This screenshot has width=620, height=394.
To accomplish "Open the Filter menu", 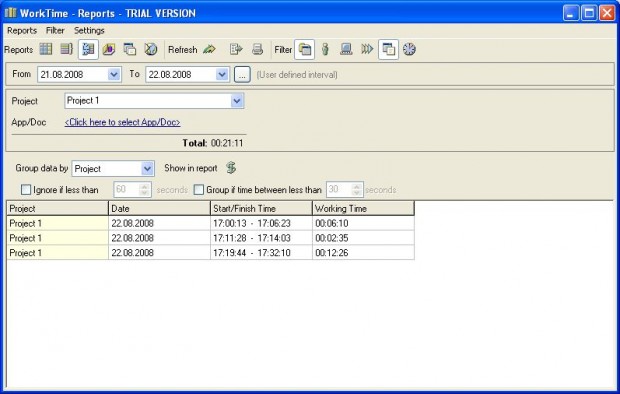I will click(55, 30).
